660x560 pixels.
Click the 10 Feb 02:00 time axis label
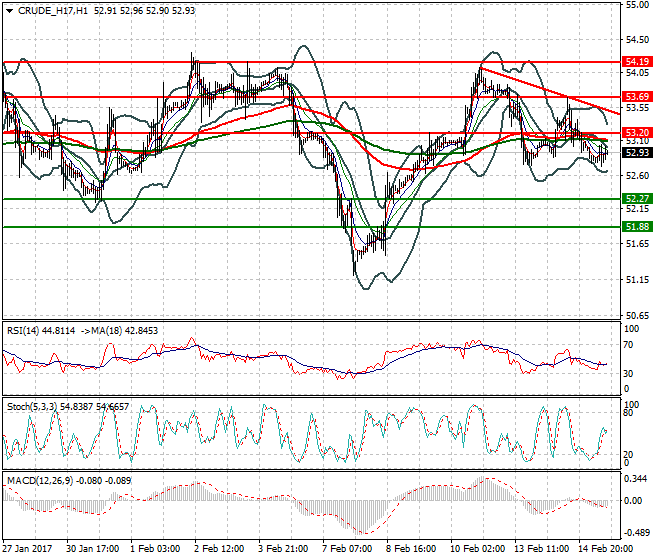point(477,549)
